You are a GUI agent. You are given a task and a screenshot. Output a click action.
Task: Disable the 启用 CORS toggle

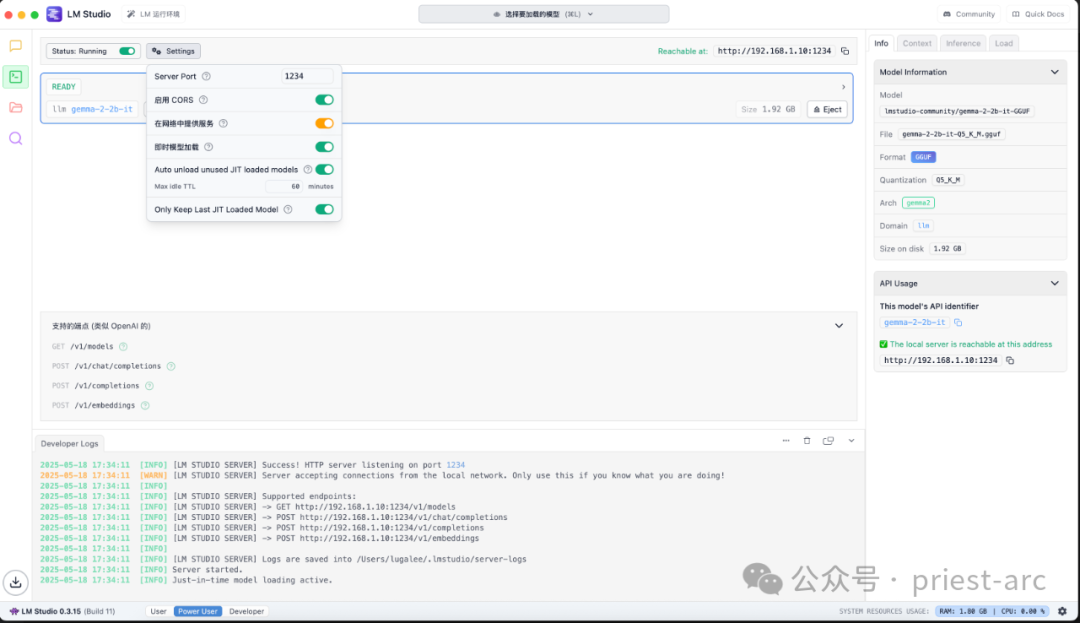[324, 100]
